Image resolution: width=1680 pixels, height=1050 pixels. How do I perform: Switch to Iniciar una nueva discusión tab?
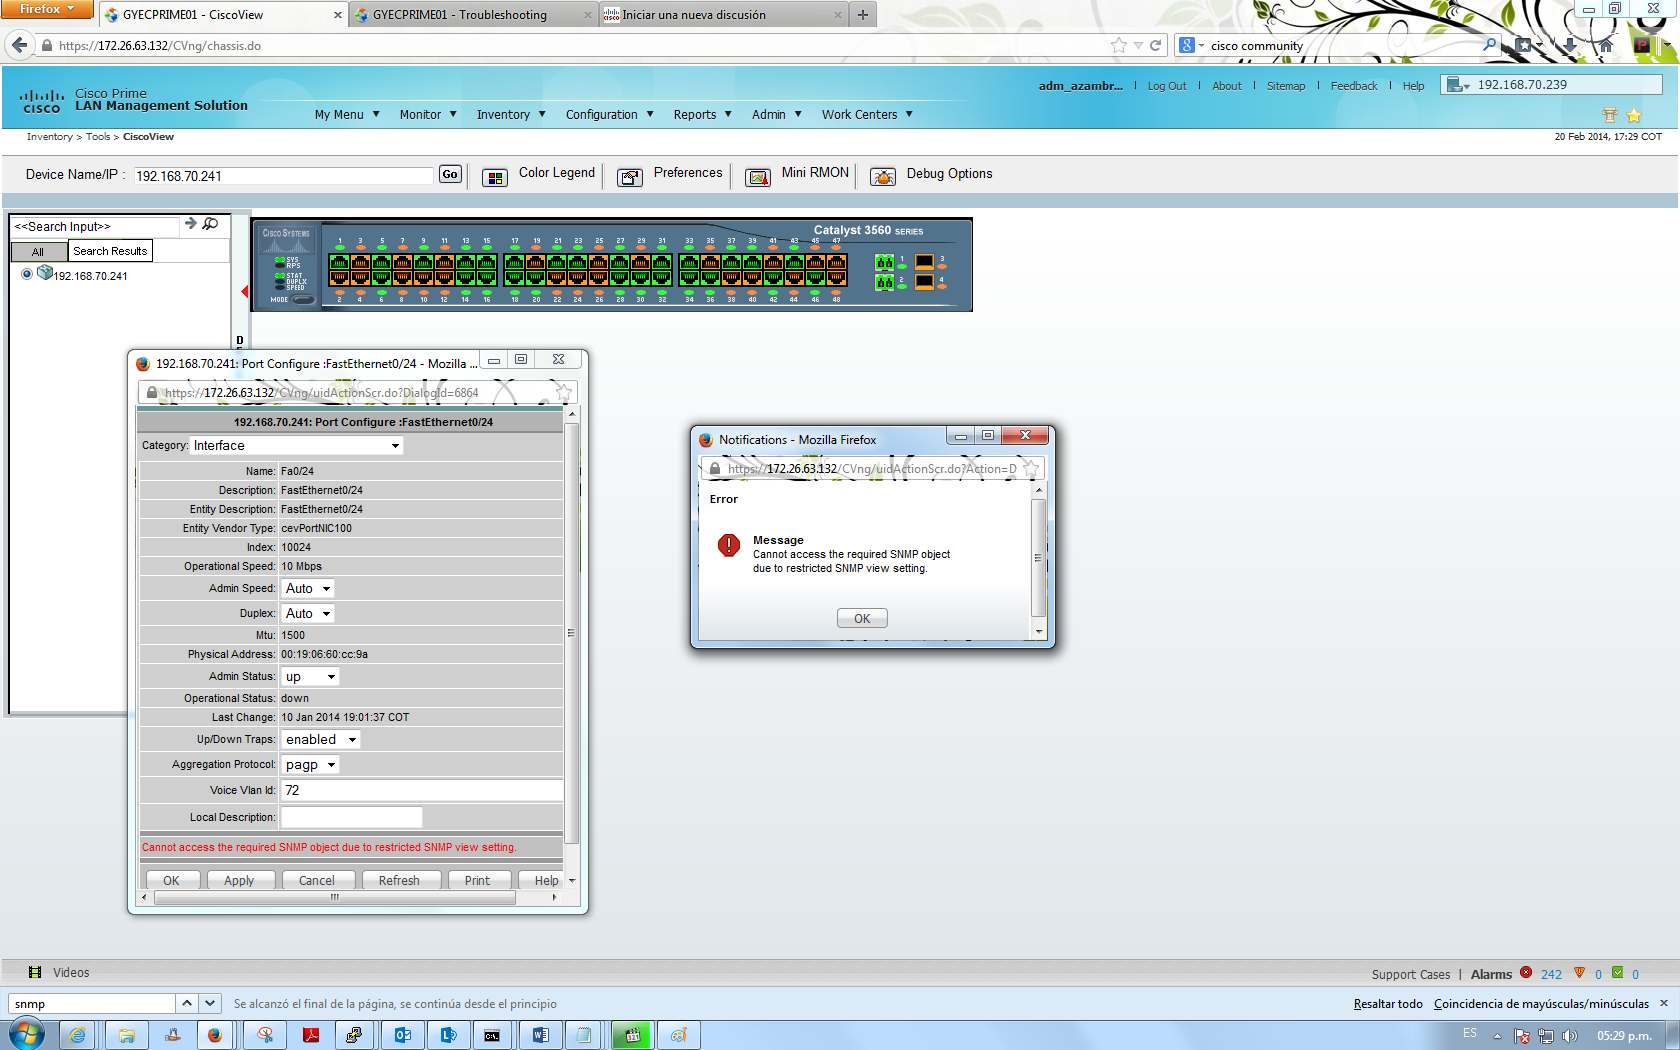pyautogui.click(x=722, y=15)
